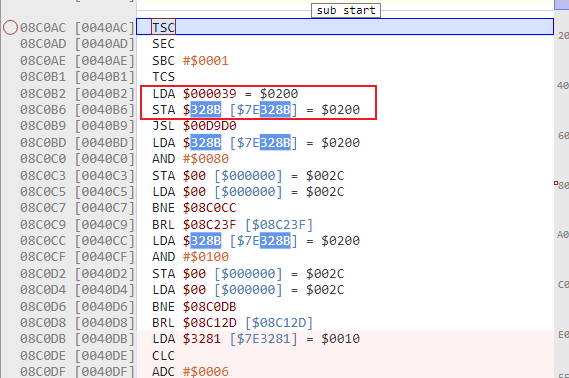Click address 08C0B2 in the margin
This screenshot has height=378, width=569.
pos(43,94)
